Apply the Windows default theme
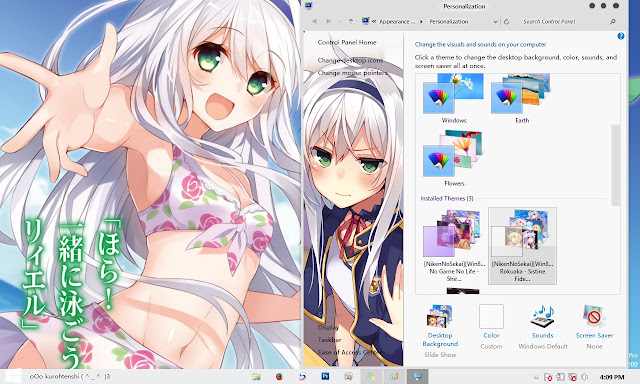Screen dimensions: 640x384 pos(453,98)
